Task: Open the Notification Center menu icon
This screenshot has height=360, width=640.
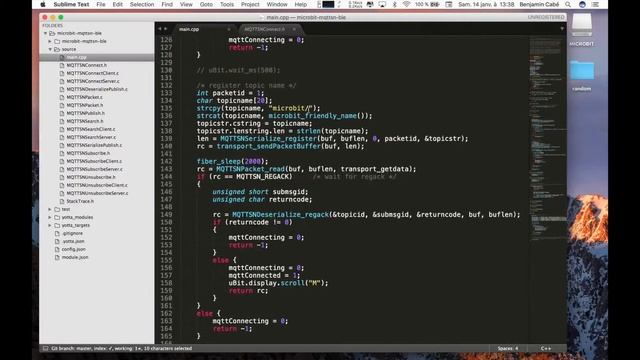Action: click(595, 4)
